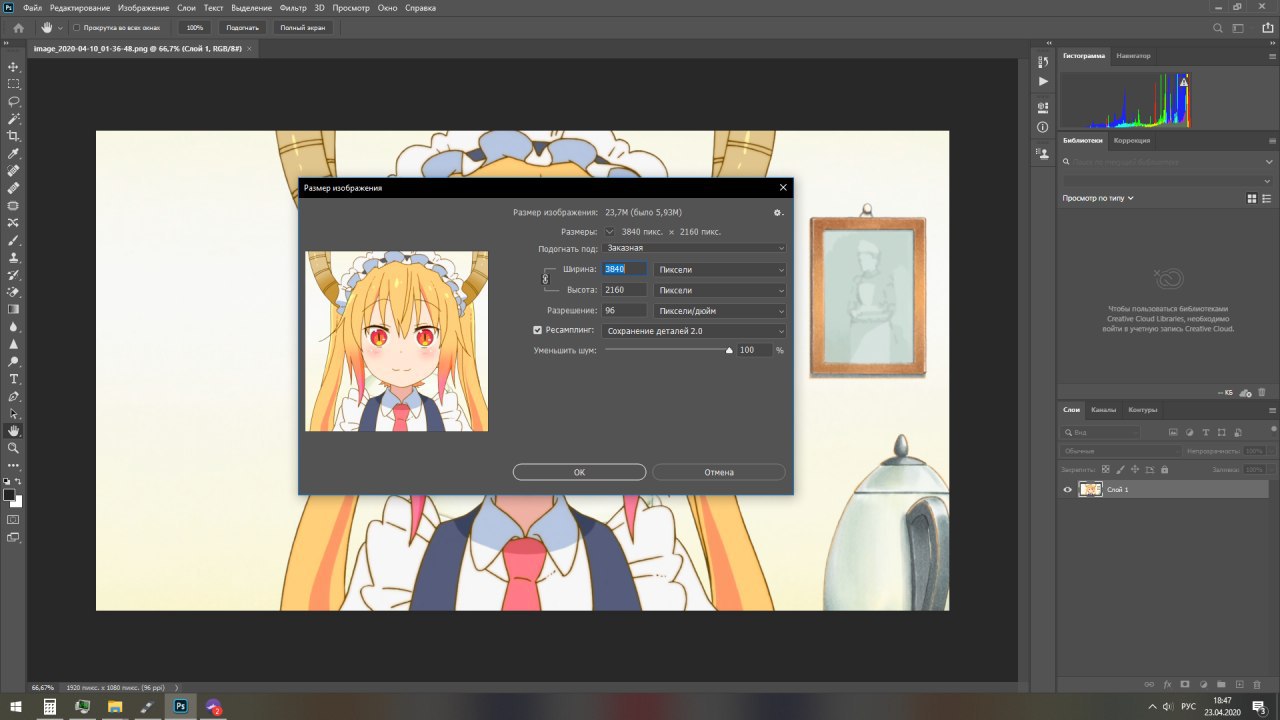Open height units dropdown

click(x=720, y=290)
